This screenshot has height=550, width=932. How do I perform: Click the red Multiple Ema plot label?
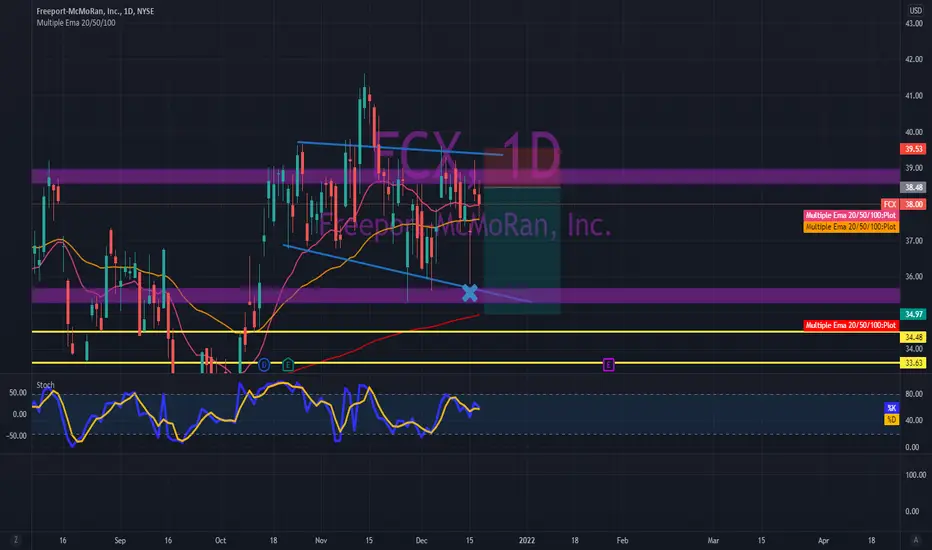(851, 325)
